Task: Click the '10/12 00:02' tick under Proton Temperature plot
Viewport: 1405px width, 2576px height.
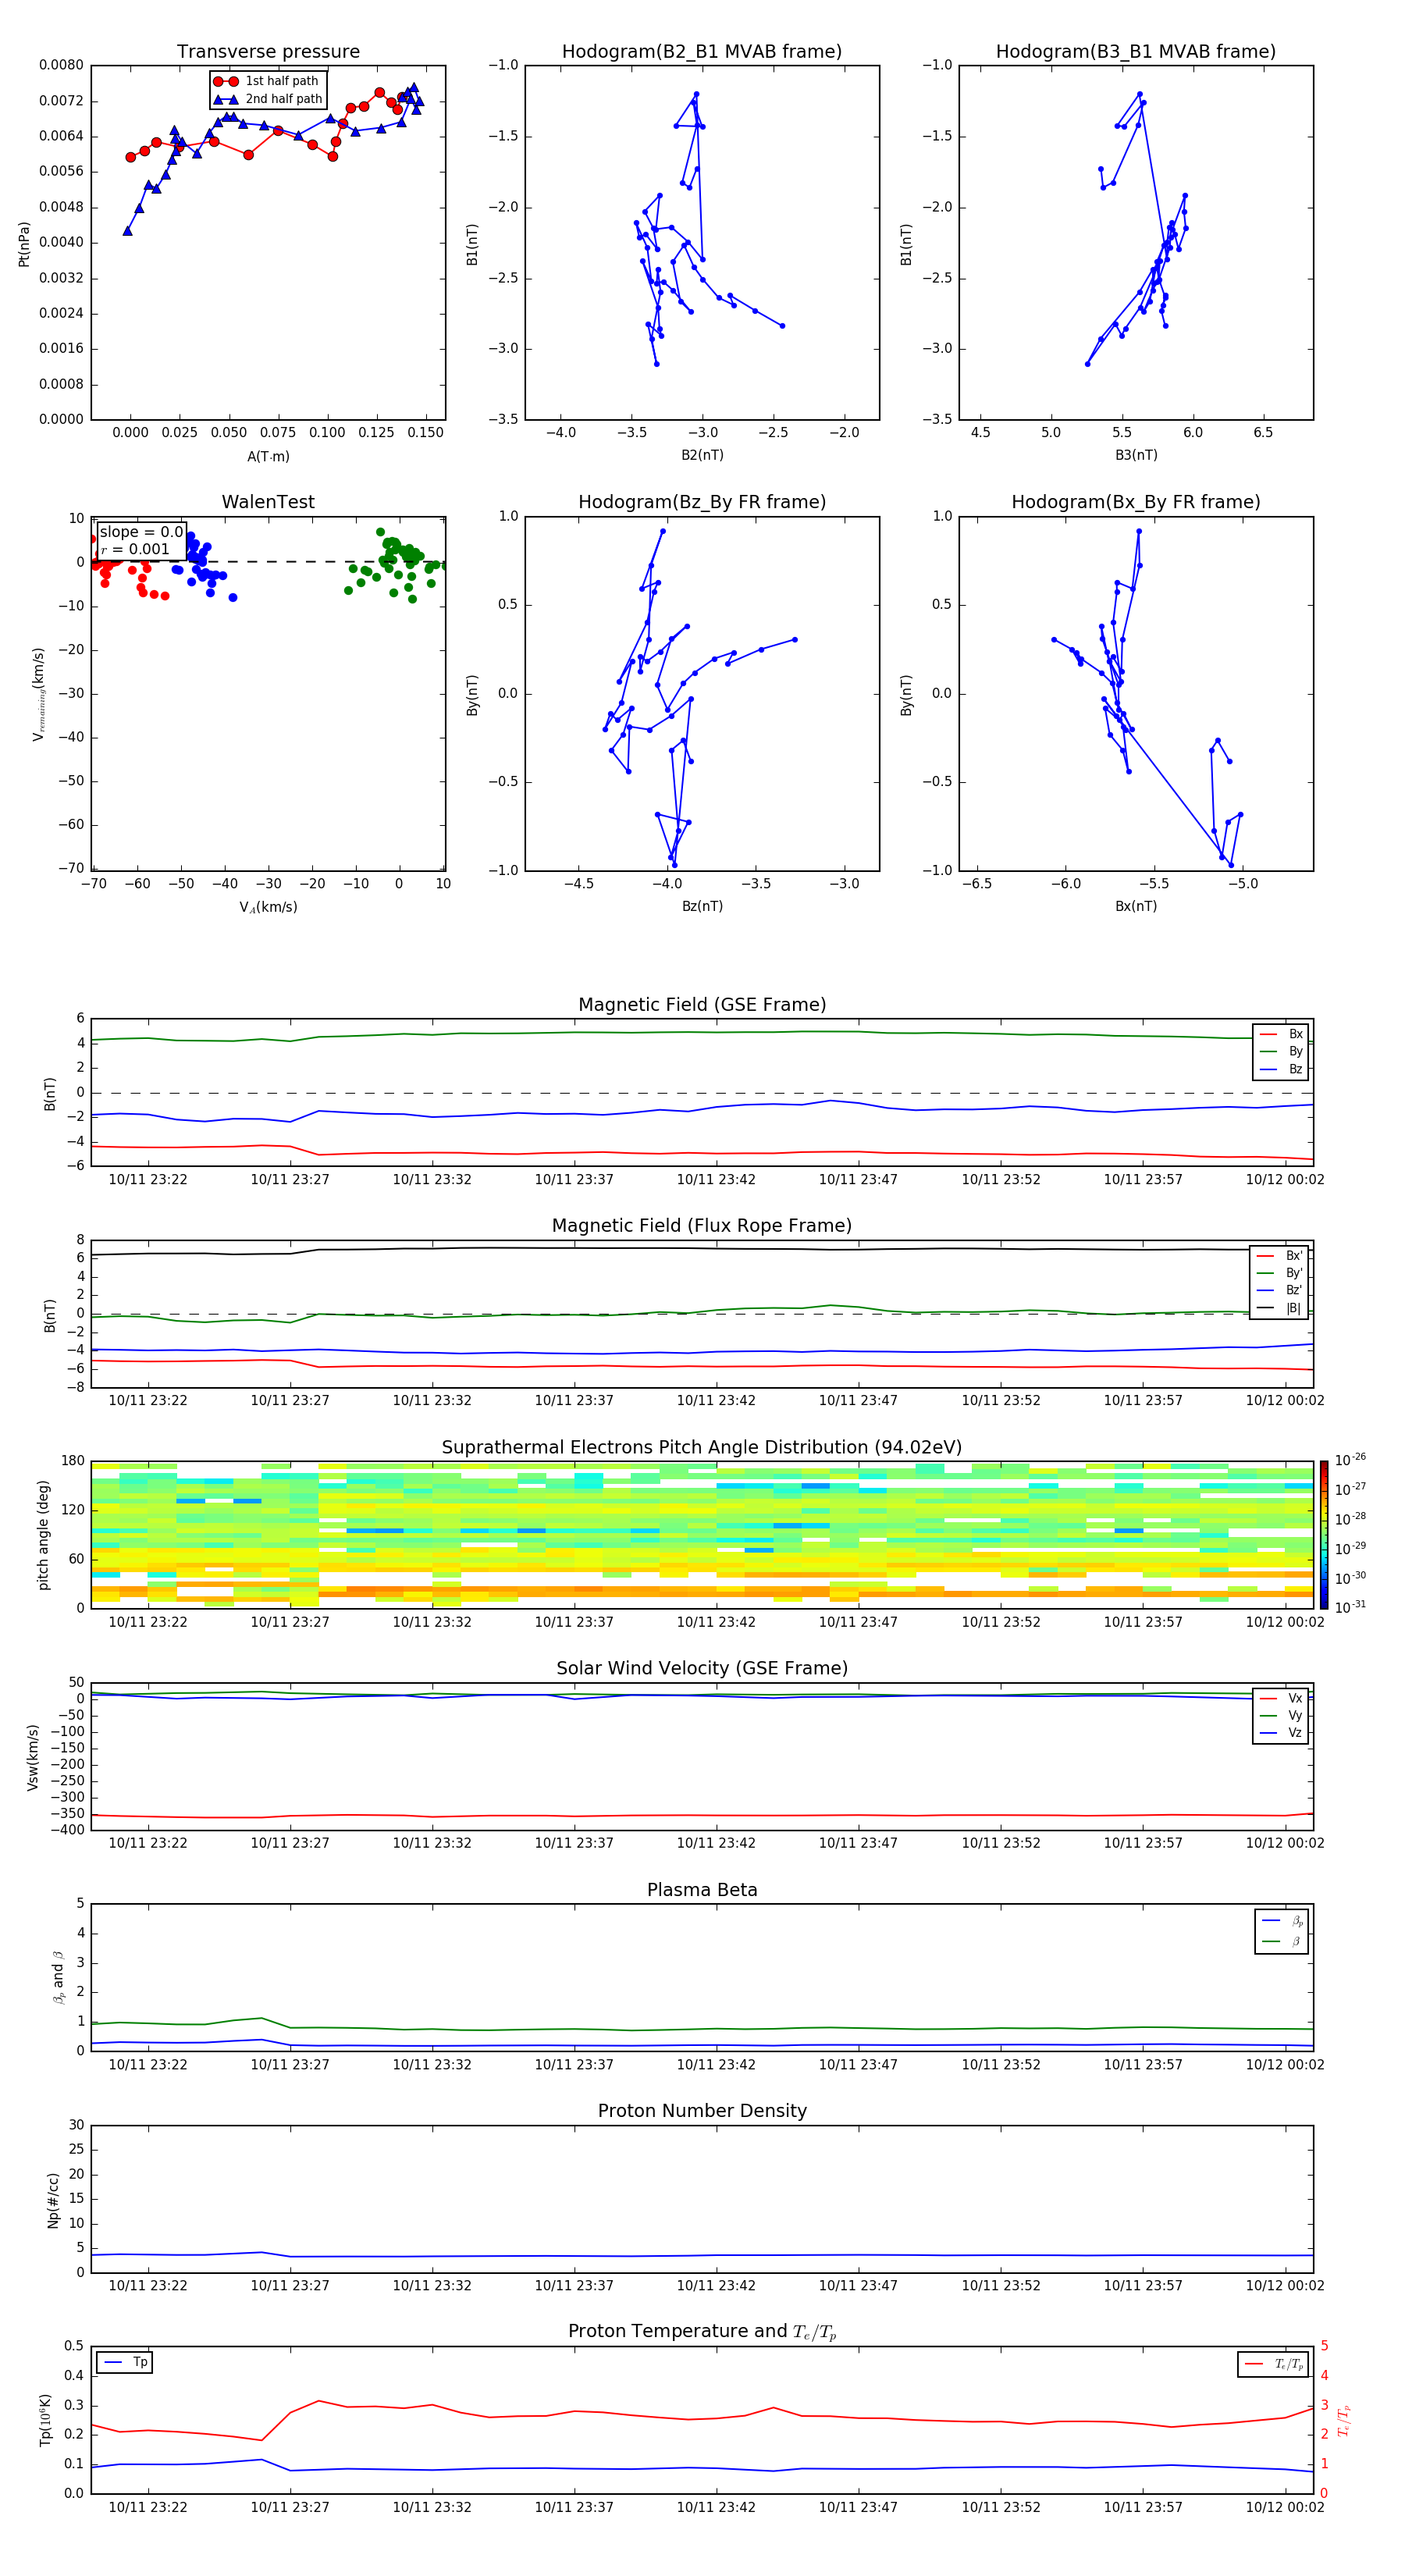Action: point(1285,2507)
